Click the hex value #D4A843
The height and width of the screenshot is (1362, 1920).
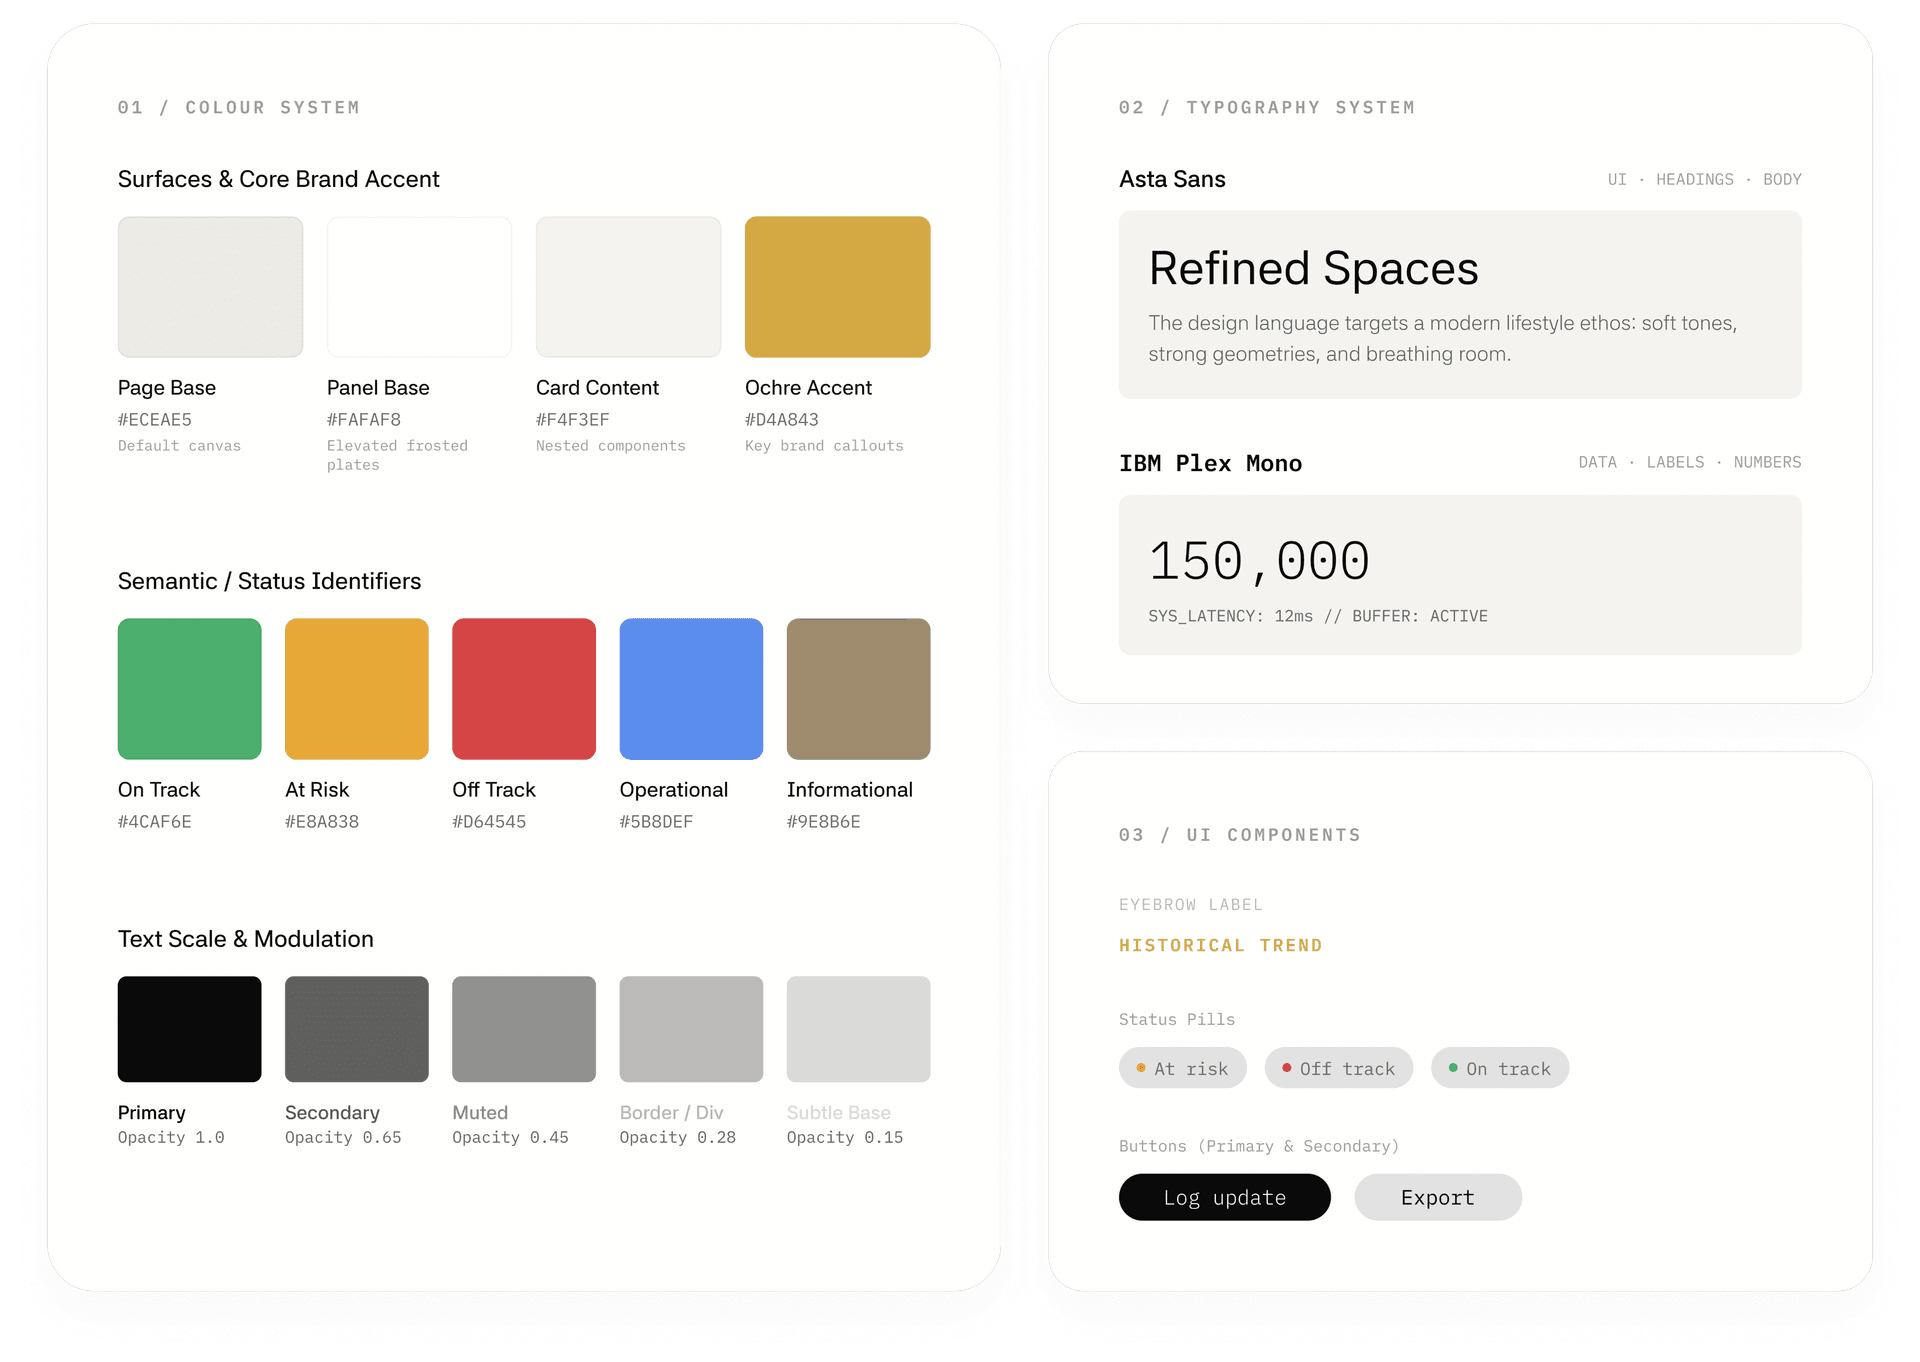point(782,420)
